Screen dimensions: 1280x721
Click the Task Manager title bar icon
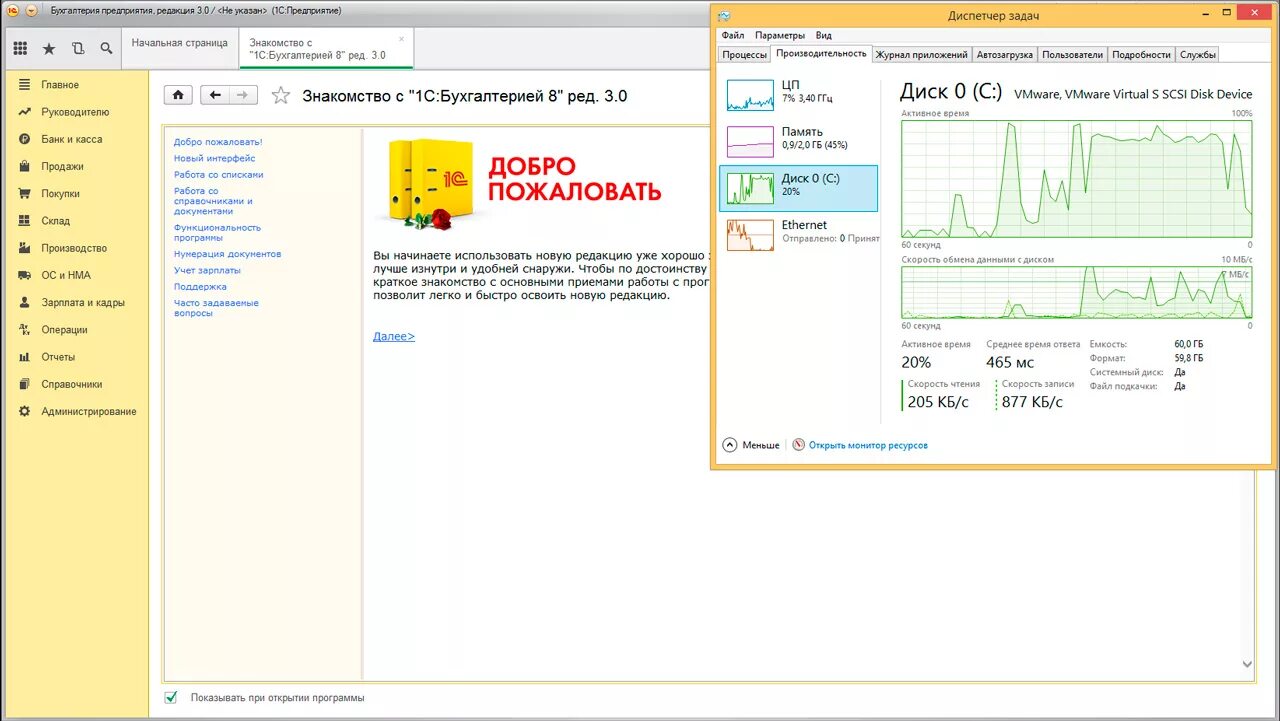click(x=723, y=15)
